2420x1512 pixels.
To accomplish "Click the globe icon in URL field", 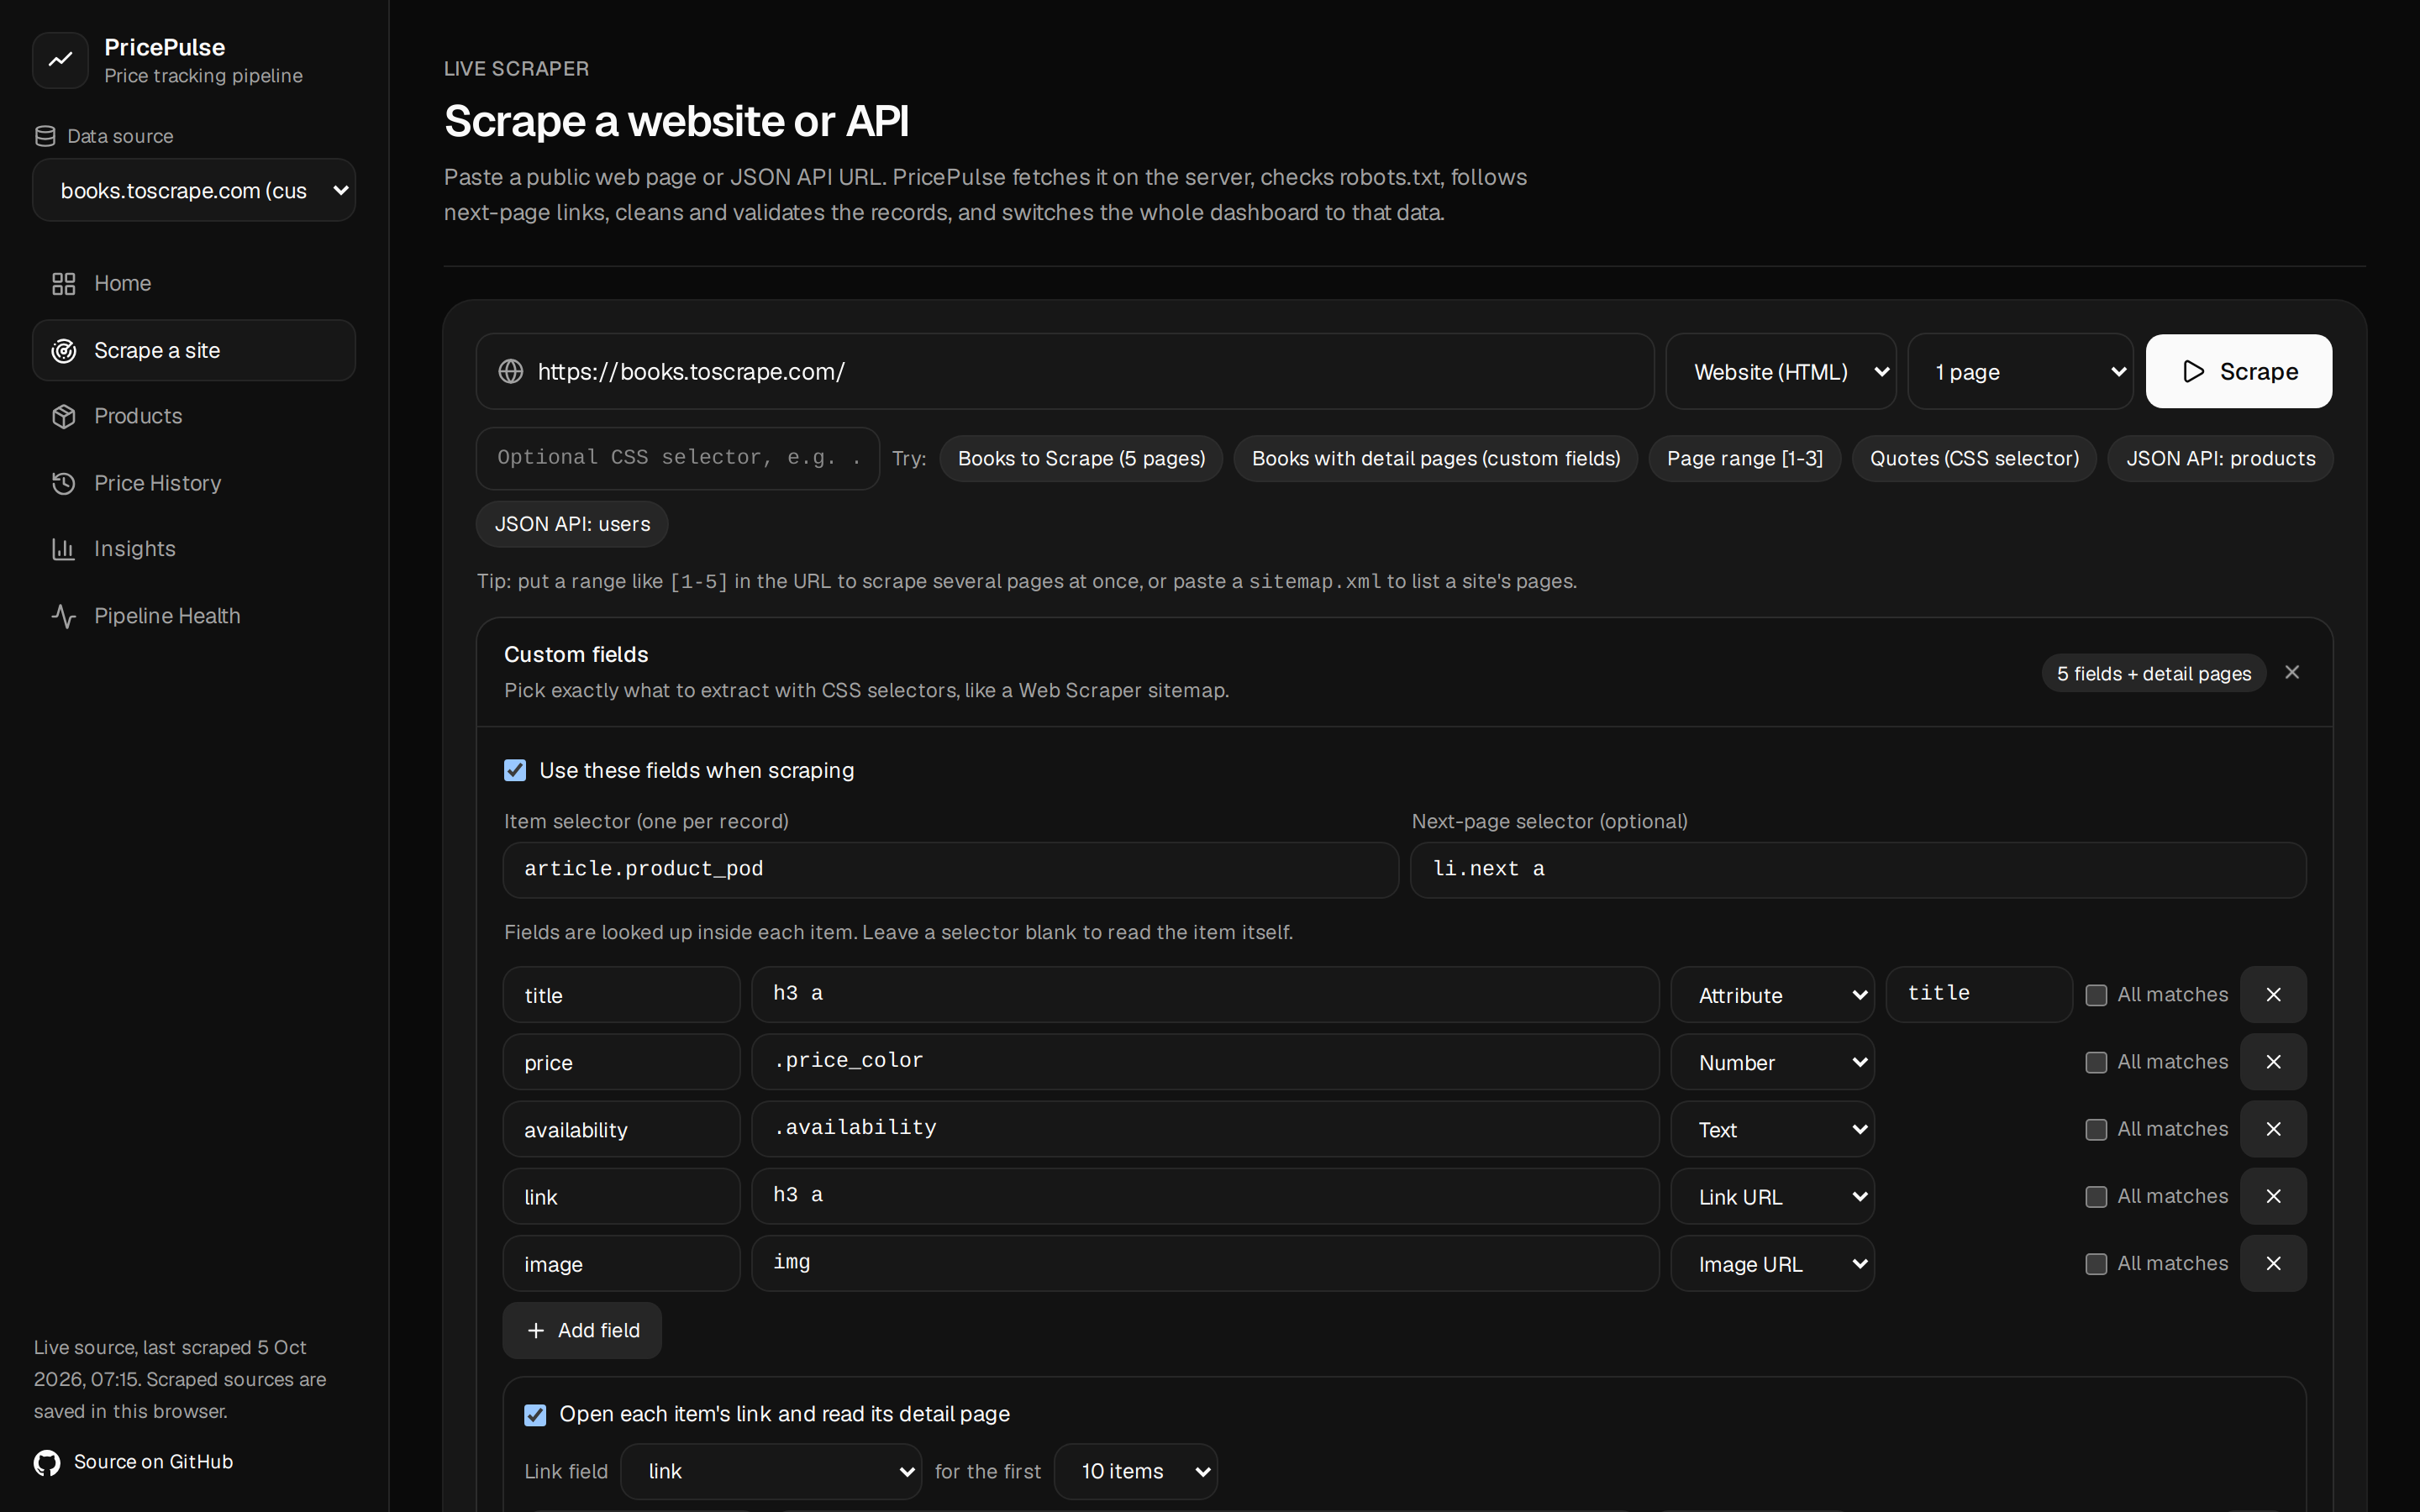I will 511,372.
